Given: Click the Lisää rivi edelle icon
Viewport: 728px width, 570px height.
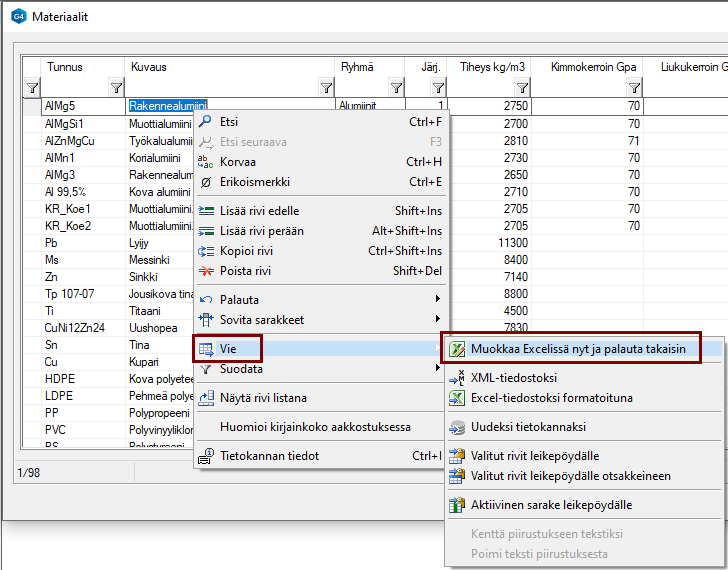Looking at the screenshot, I should (x=206, y=211).
